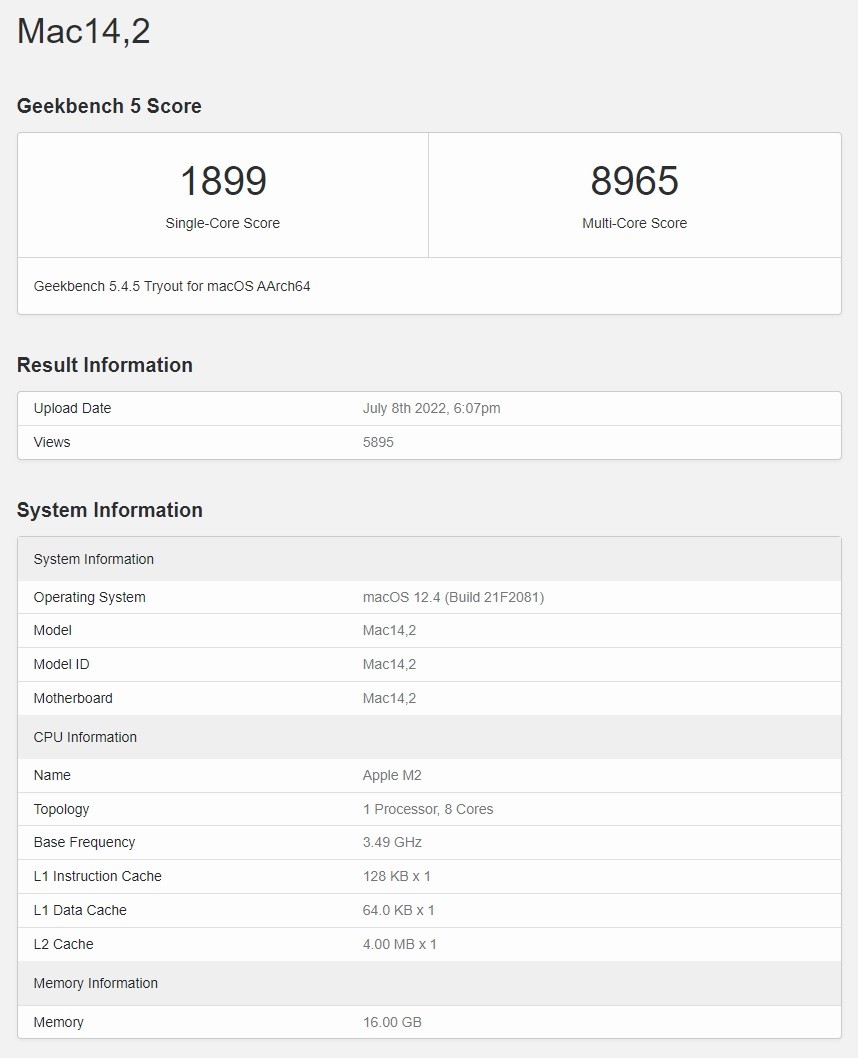Image resolution: width=858 pixels, height=1058 pixels.
Task: Select the Multi-Core Score 8965
Action: [634, 181]
